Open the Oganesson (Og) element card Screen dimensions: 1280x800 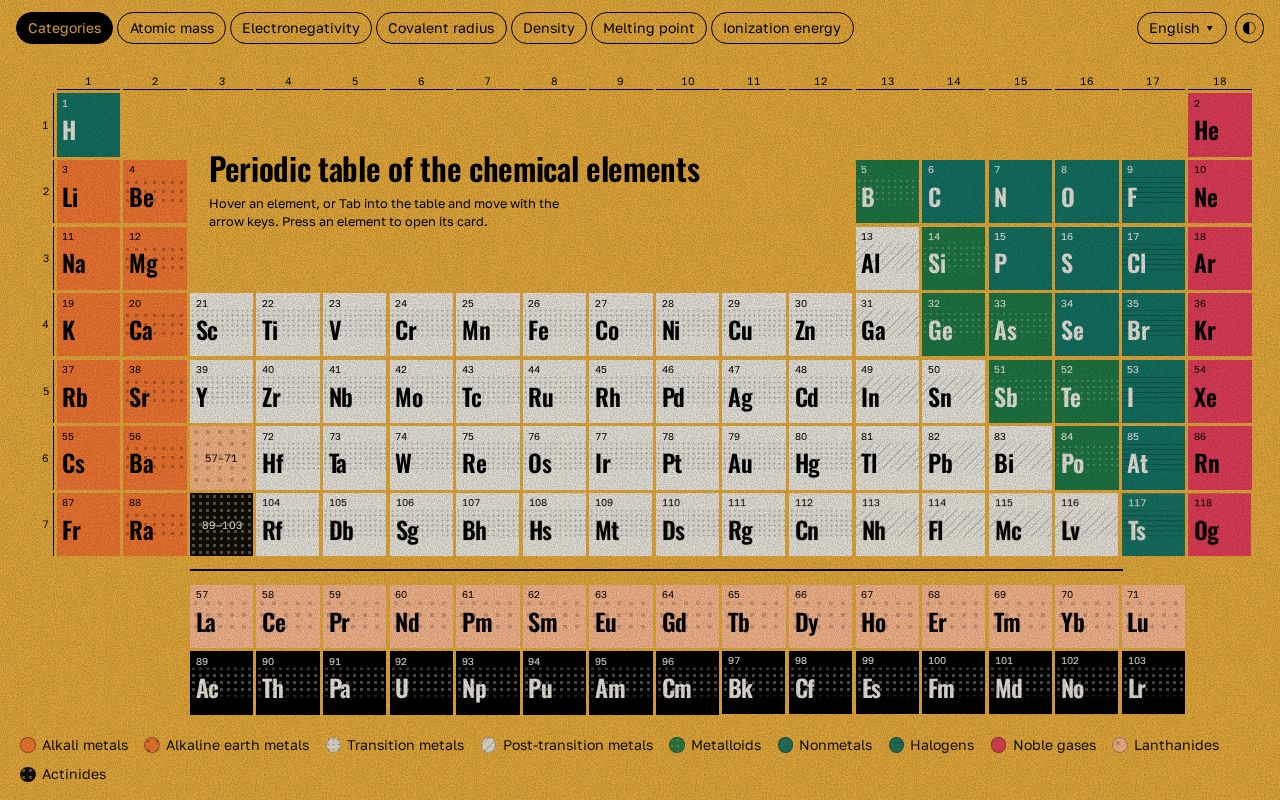[1220, 525]
